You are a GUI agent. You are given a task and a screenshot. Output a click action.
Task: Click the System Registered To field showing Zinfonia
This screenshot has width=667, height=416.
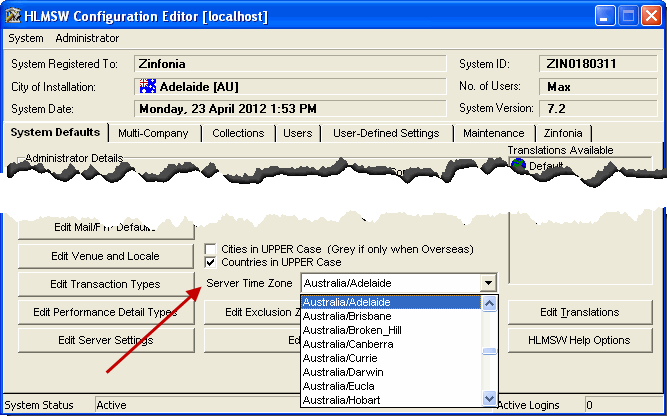[x=290, y=64]
